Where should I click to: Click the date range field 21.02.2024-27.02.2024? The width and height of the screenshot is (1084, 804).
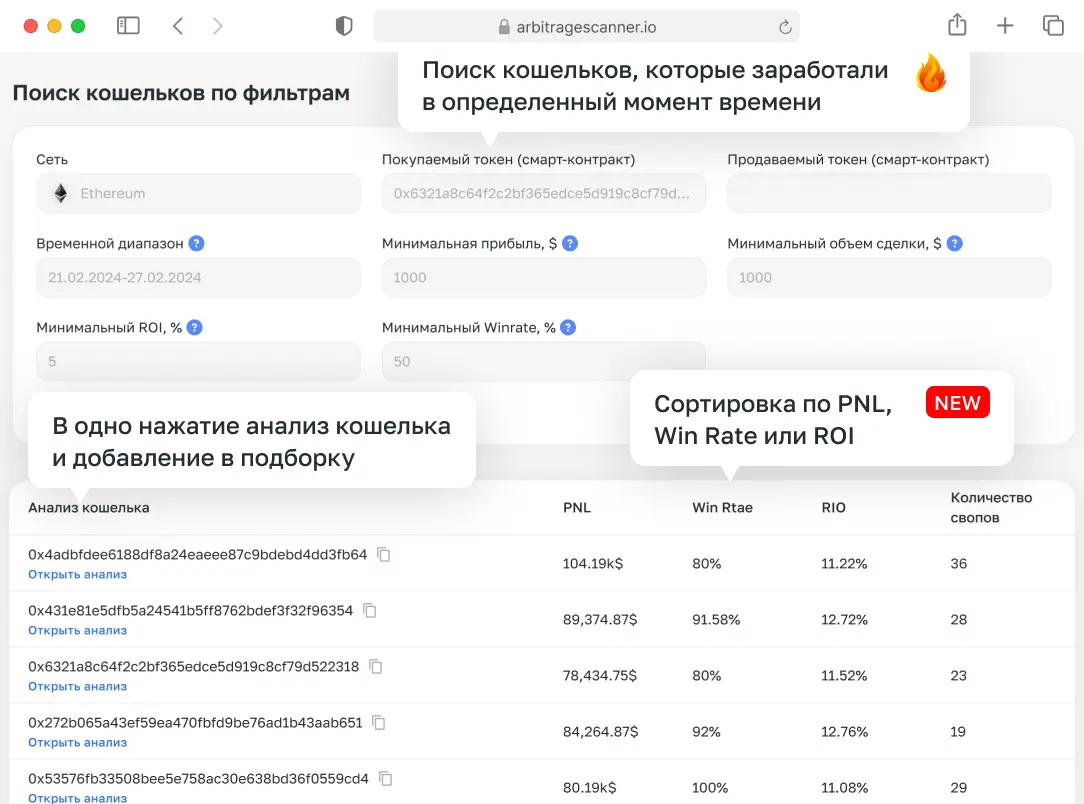[198, 277]
